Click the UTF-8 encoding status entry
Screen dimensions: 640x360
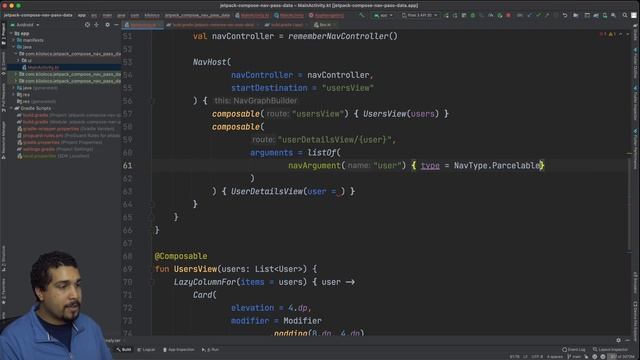(x=537, y=357)
